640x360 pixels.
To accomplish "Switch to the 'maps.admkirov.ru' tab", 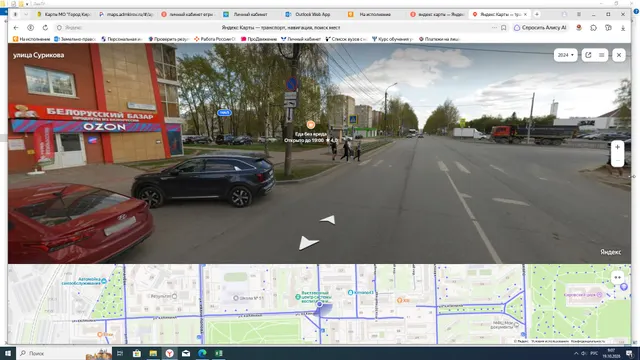I will [127, 14].
